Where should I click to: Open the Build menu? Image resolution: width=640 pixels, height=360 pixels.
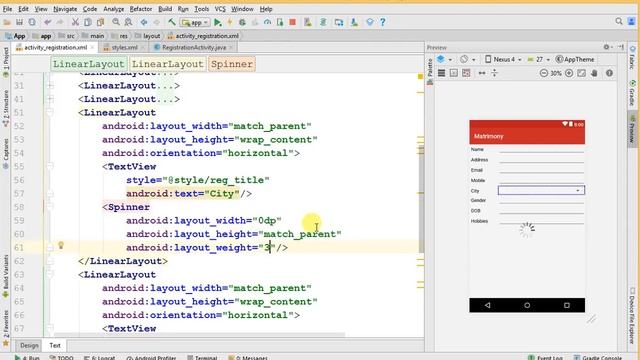pyautogui.click(x=165, y=9)
